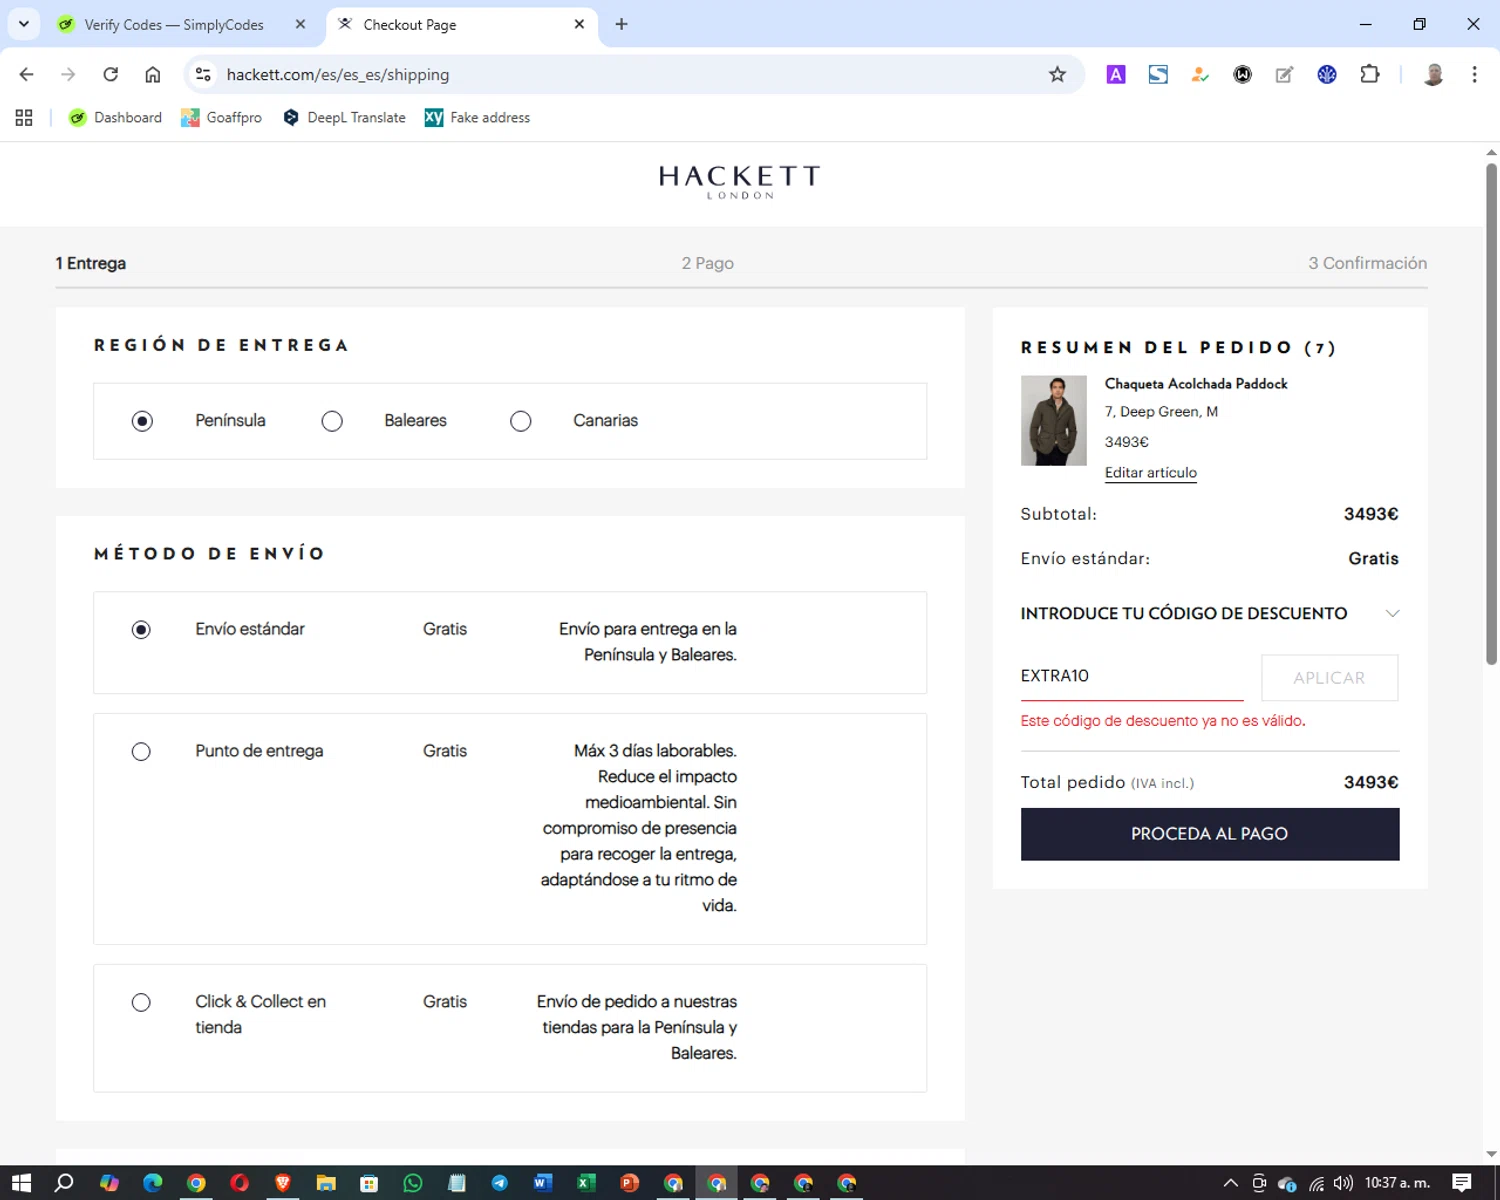Screen dimensions: 1500x1200
Task: Open the orange person checkmark extension
Action: click(x=1200, y=74)
